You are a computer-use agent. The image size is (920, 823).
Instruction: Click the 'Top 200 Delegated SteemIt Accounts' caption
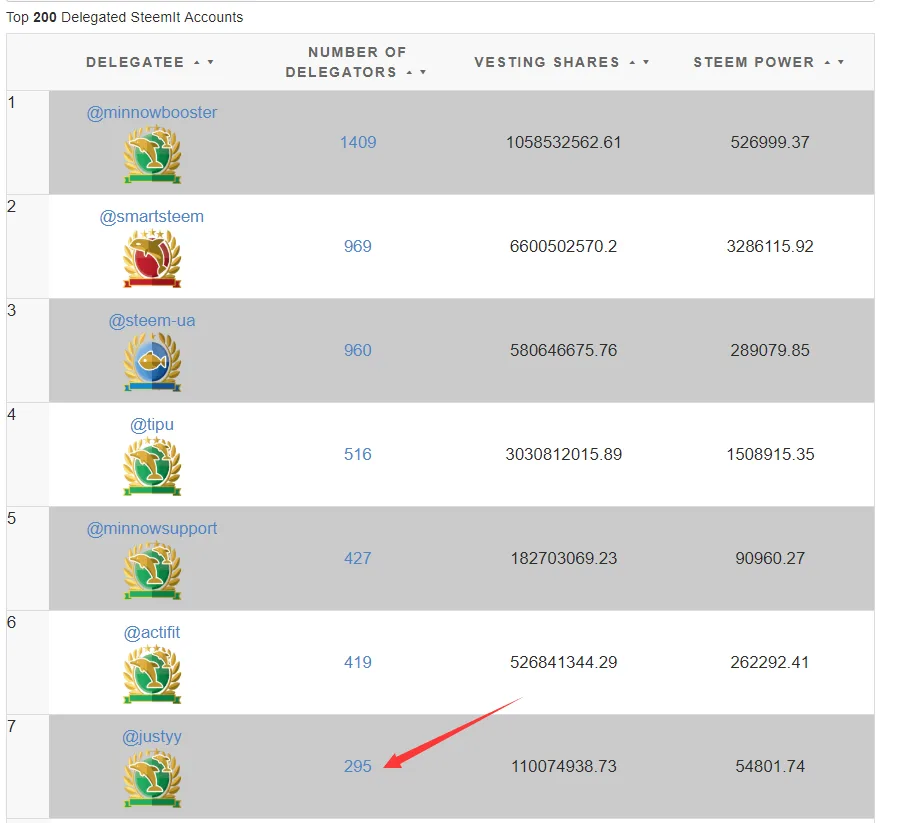click(124, 17)
